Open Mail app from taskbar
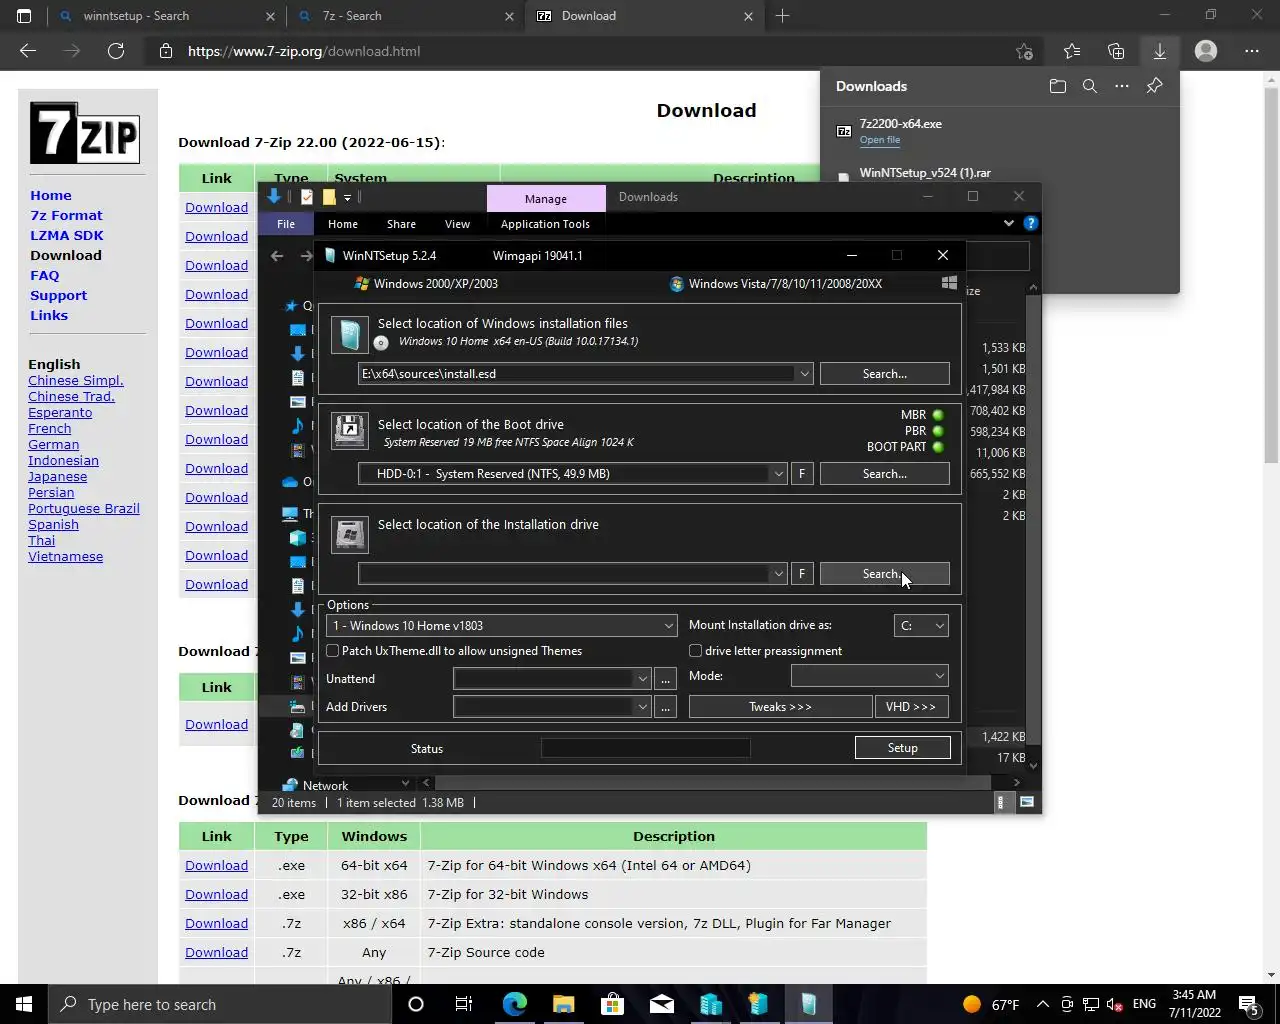This screenshot has width=1280, height=1024. (x=662, y=1004)
